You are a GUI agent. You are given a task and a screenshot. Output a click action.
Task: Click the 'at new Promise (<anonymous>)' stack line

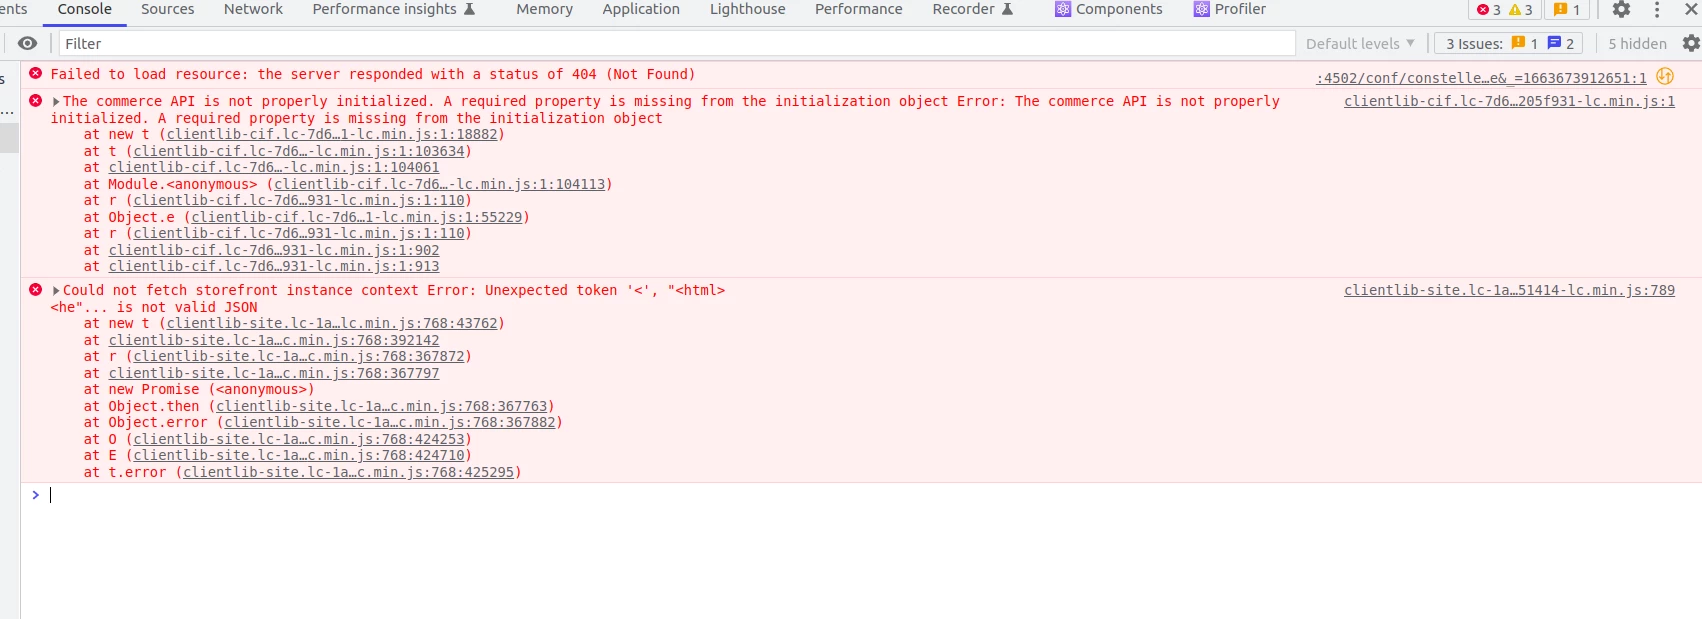click(199, 389)
